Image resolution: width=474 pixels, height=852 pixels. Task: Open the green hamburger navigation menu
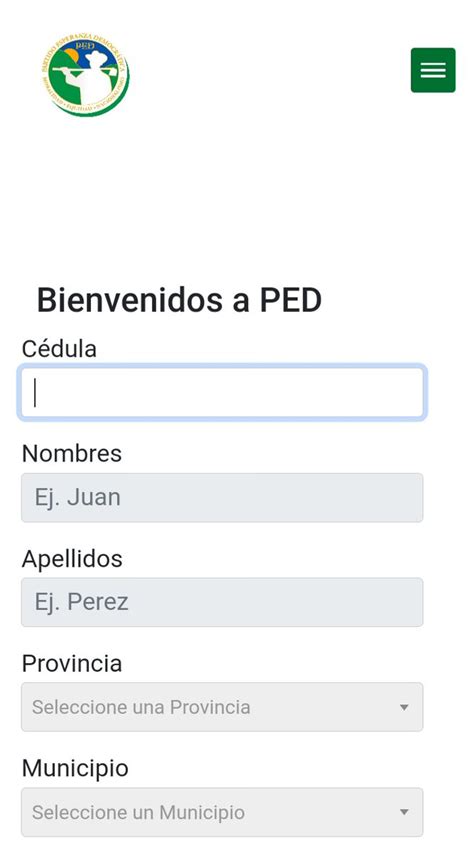click(x=433, y=70)
